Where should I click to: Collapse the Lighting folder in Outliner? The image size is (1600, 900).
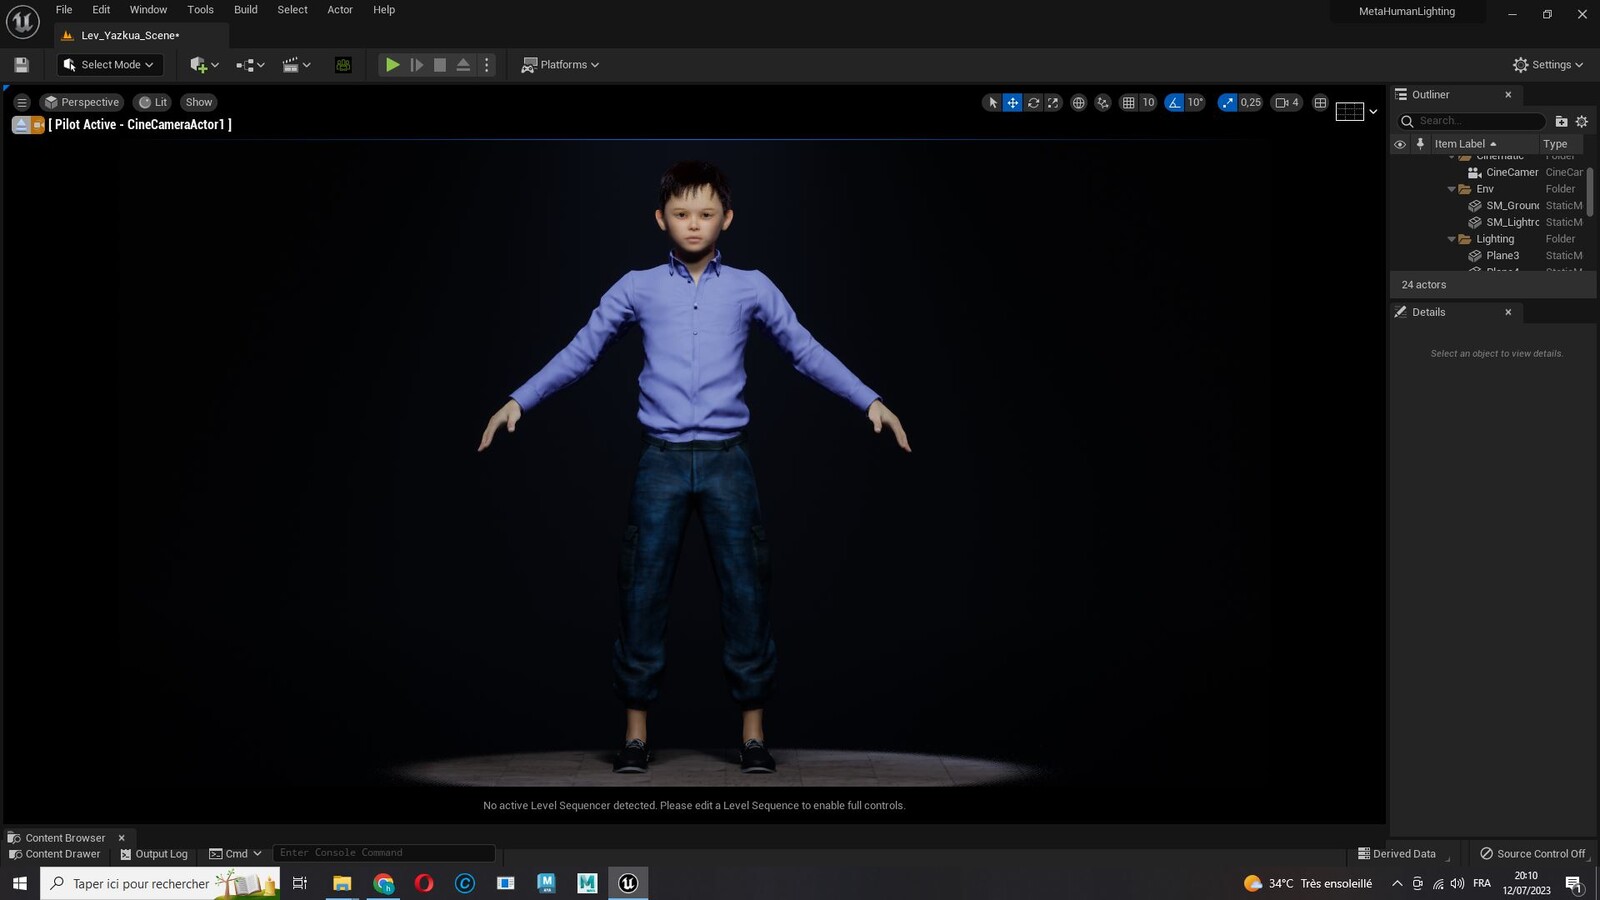pos(1451,239)
